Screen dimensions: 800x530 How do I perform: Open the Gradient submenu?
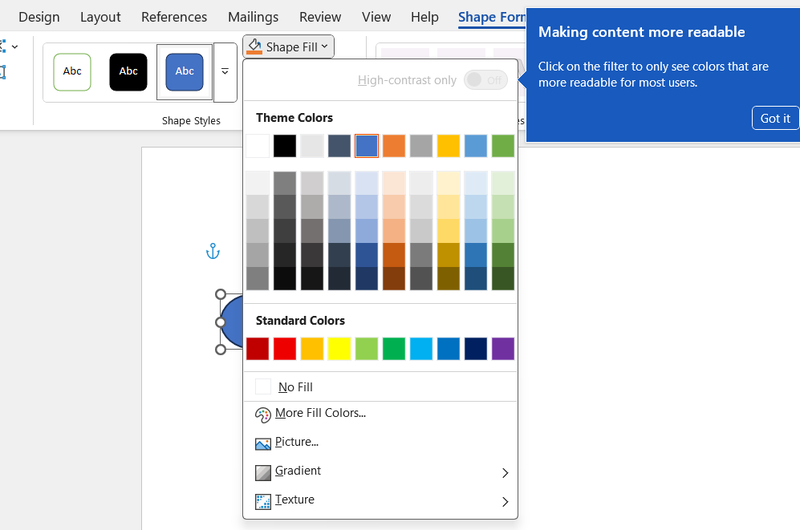[380, 472]
